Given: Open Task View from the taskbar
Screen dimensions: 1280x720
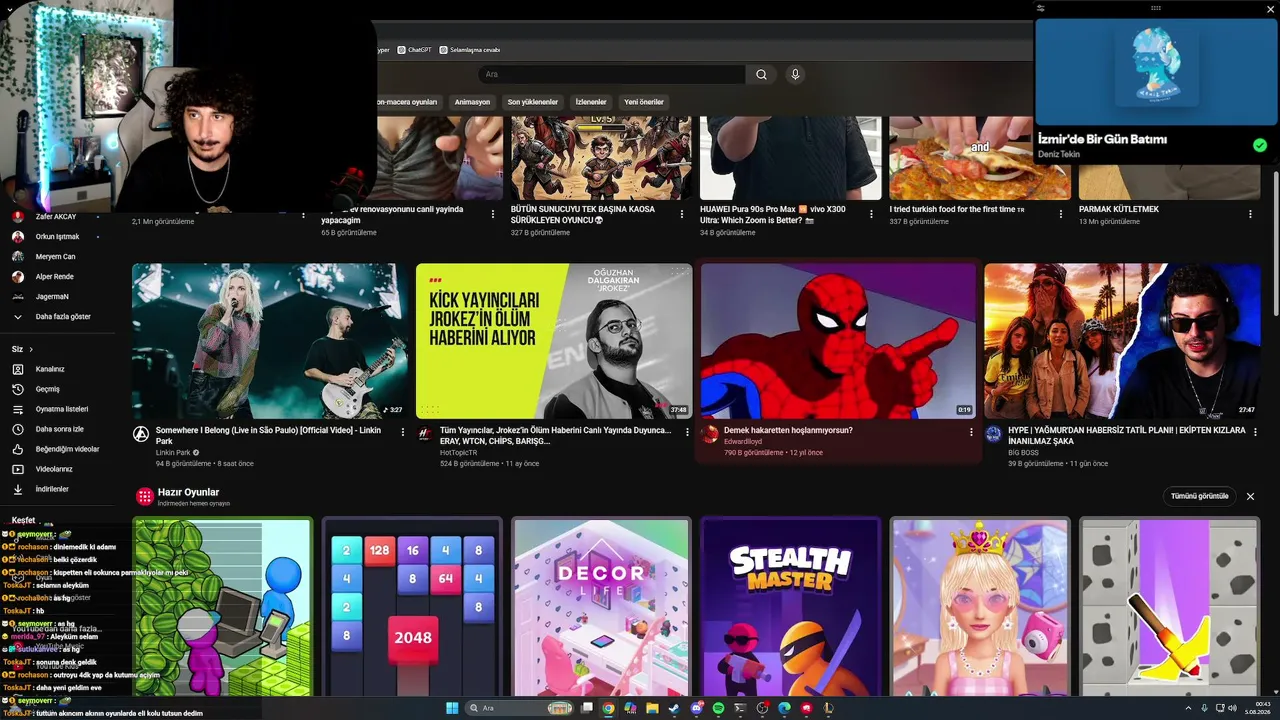Looking at the screenshot, I should click(x=587, y=708).
